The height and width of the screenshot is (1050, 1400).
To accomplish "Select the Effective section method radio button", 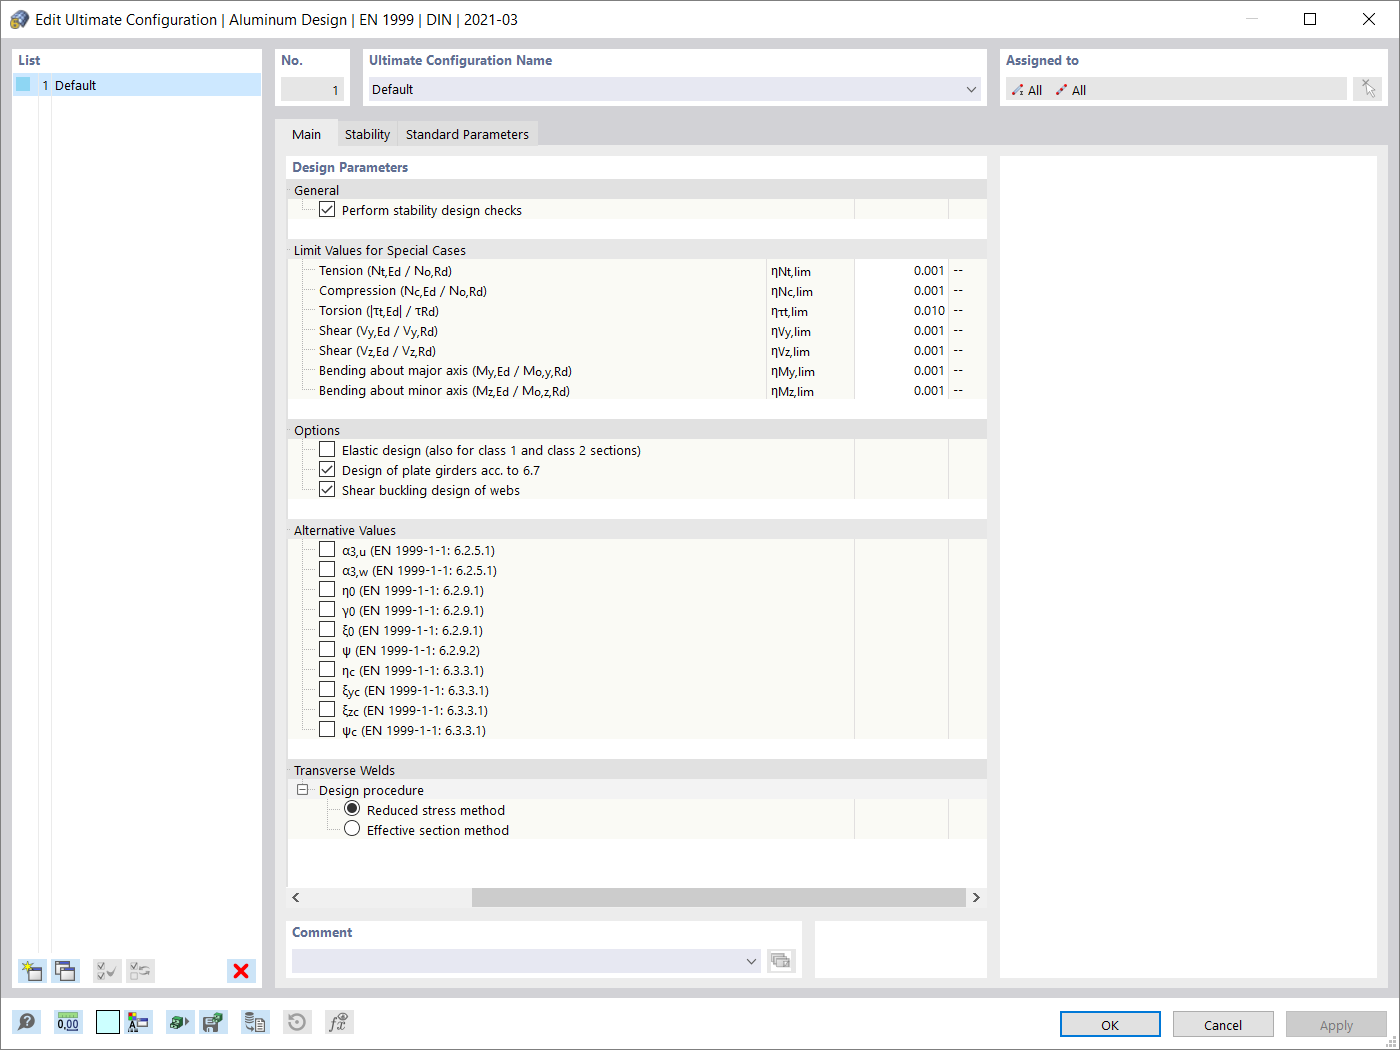I will (x=352, y=828).
